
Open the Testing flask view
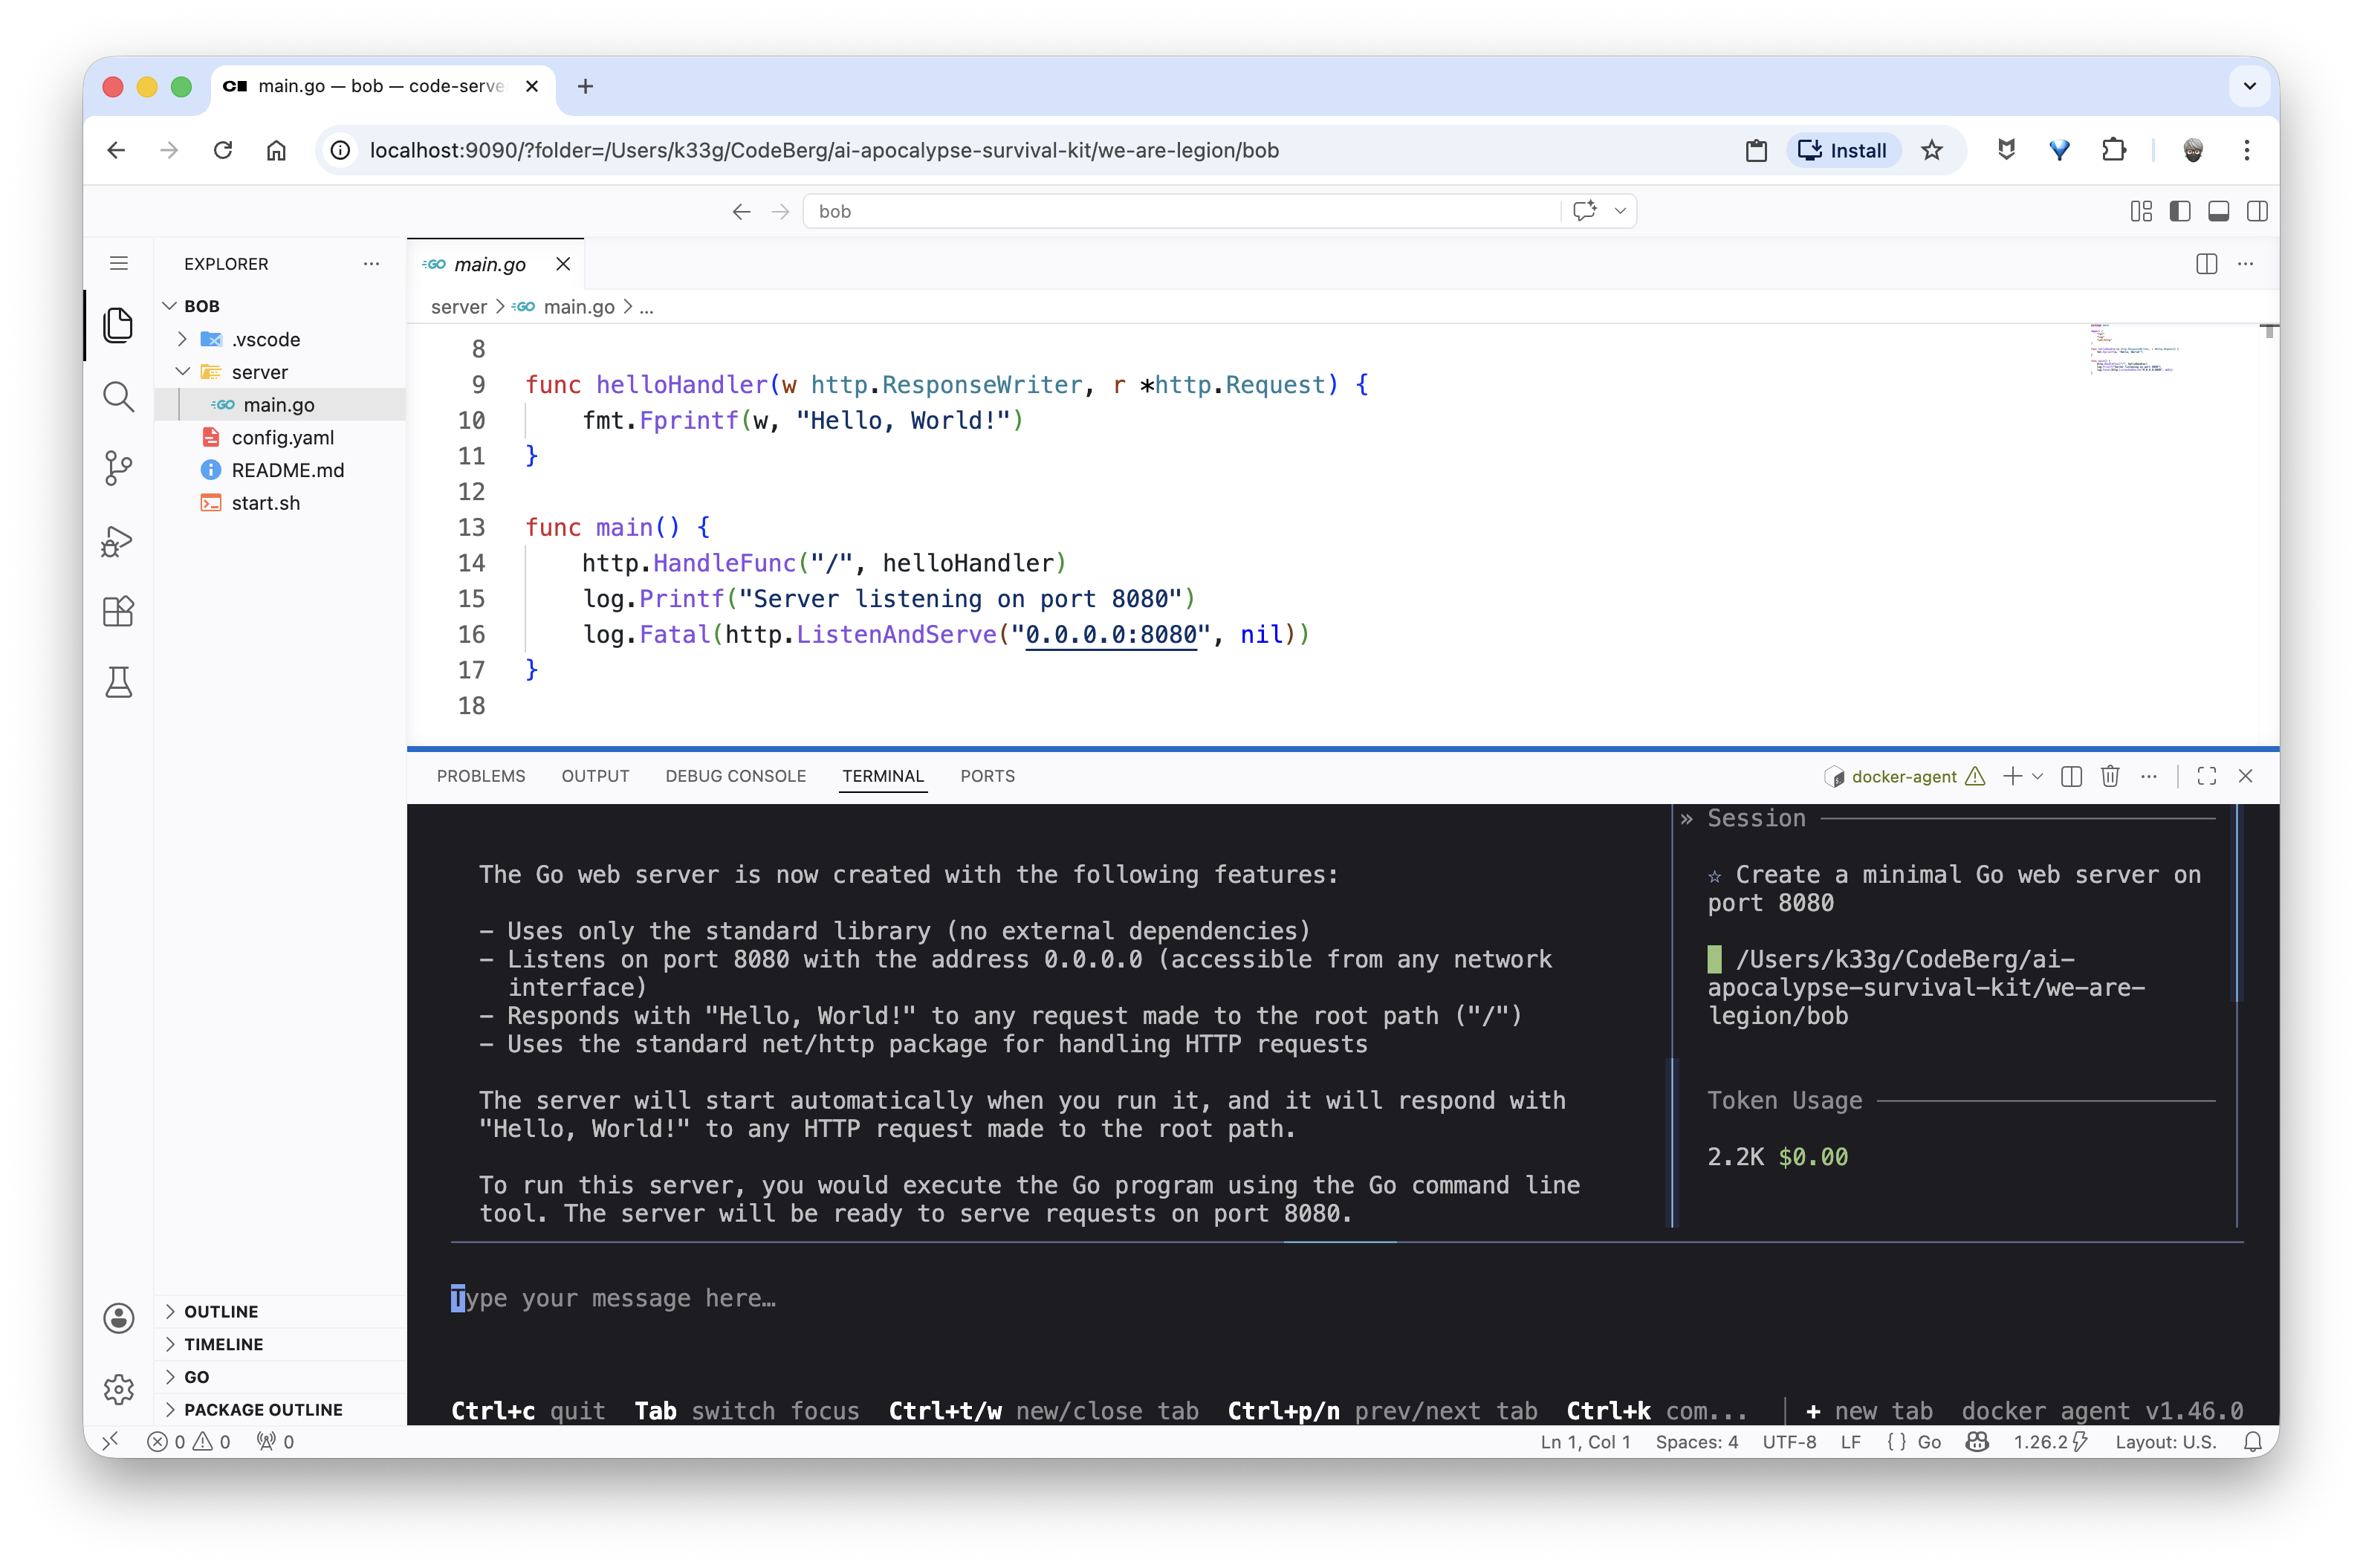118,682
